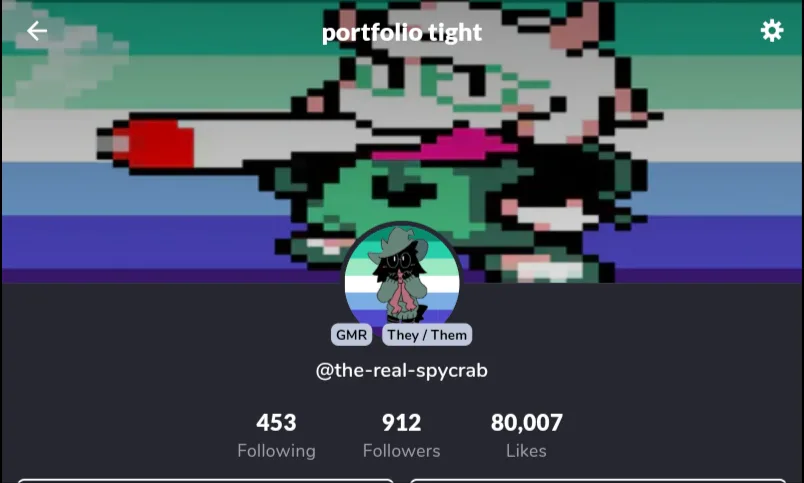The width and height of the screenshot is (804, 483).
Task: Tap the pixelated cloud in the banner corner
Action: pyautogui.click(x=67, y=56)
